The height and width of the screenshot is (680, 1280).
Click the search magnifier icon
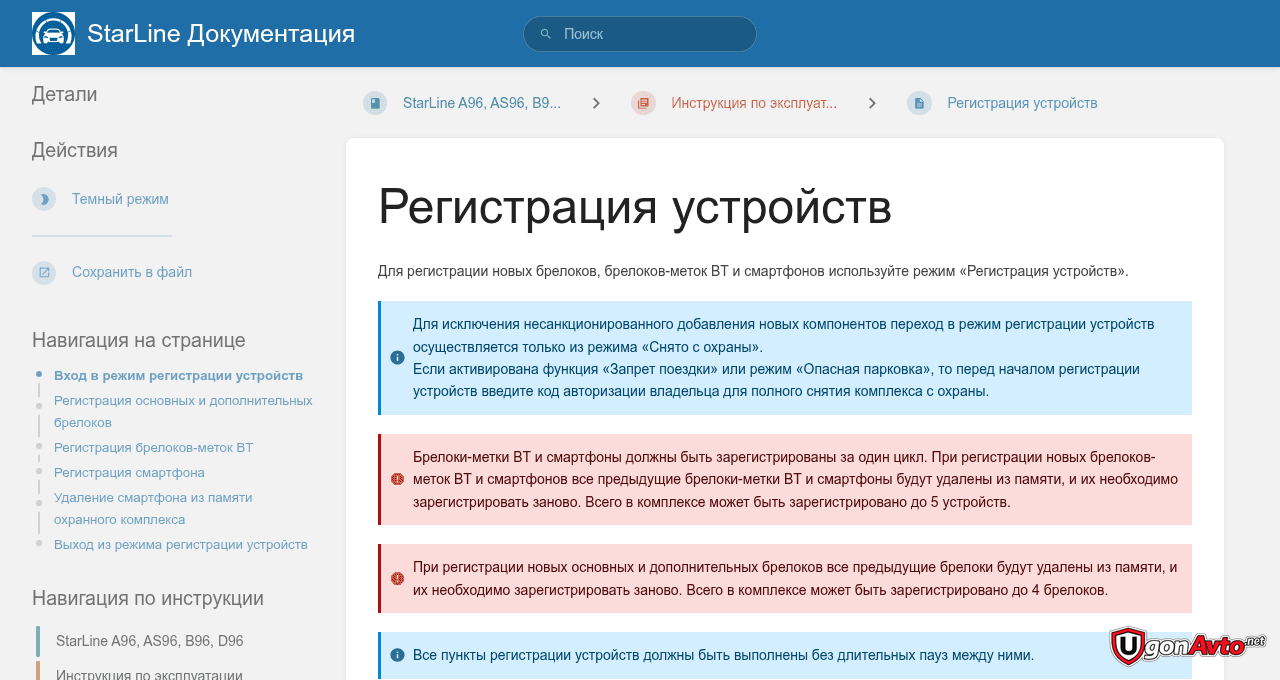[x=545, y=34]
